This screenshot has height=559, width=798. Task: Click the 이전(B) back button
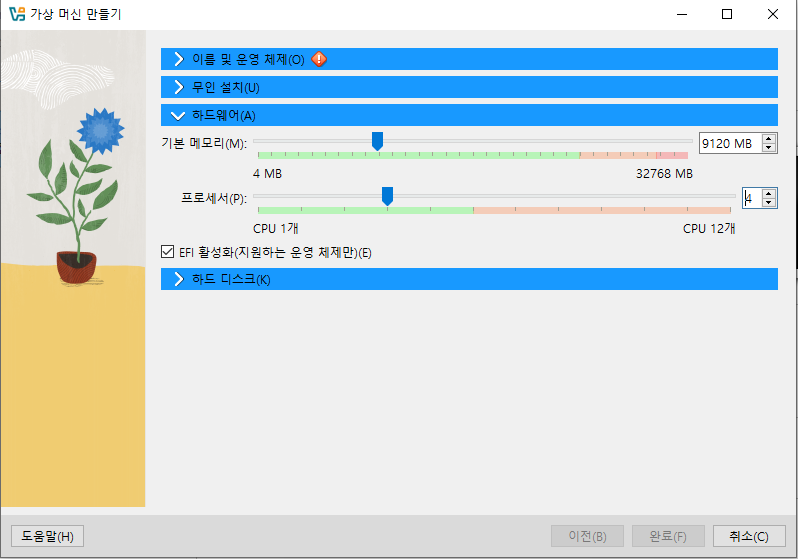pos(587,536)
